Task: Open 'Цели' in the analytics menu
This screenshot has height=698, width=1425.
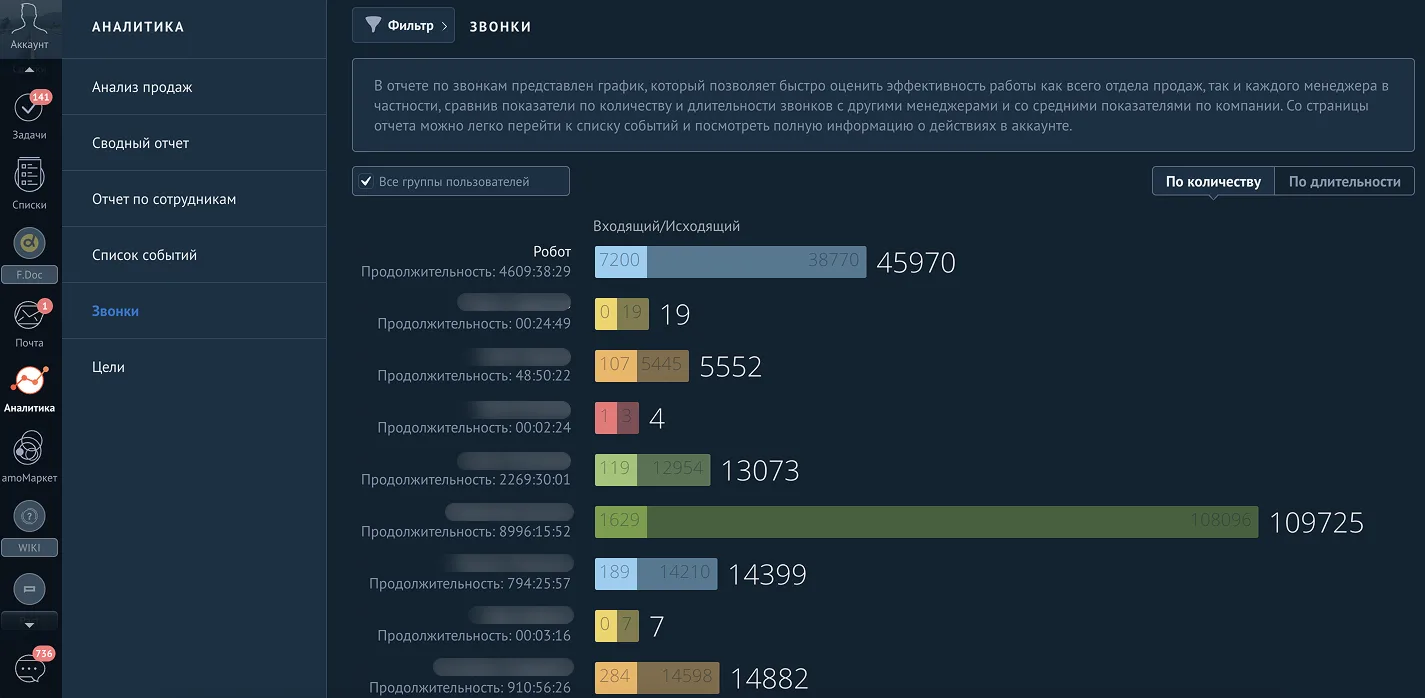Action: coord(194,367)
